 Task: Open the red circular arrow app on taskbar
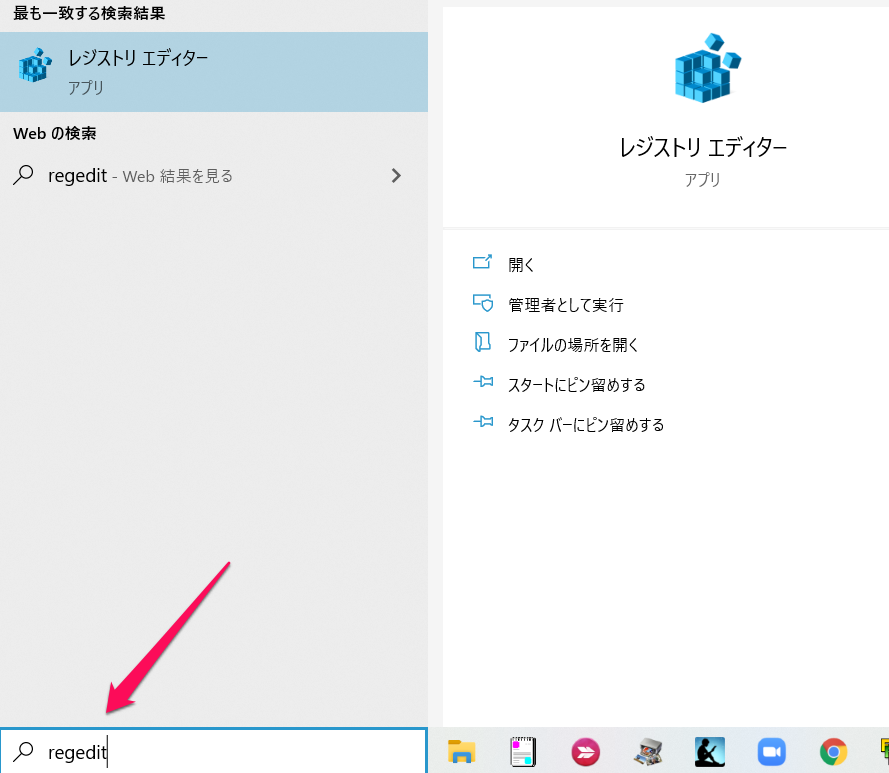[x=586, y=752]
